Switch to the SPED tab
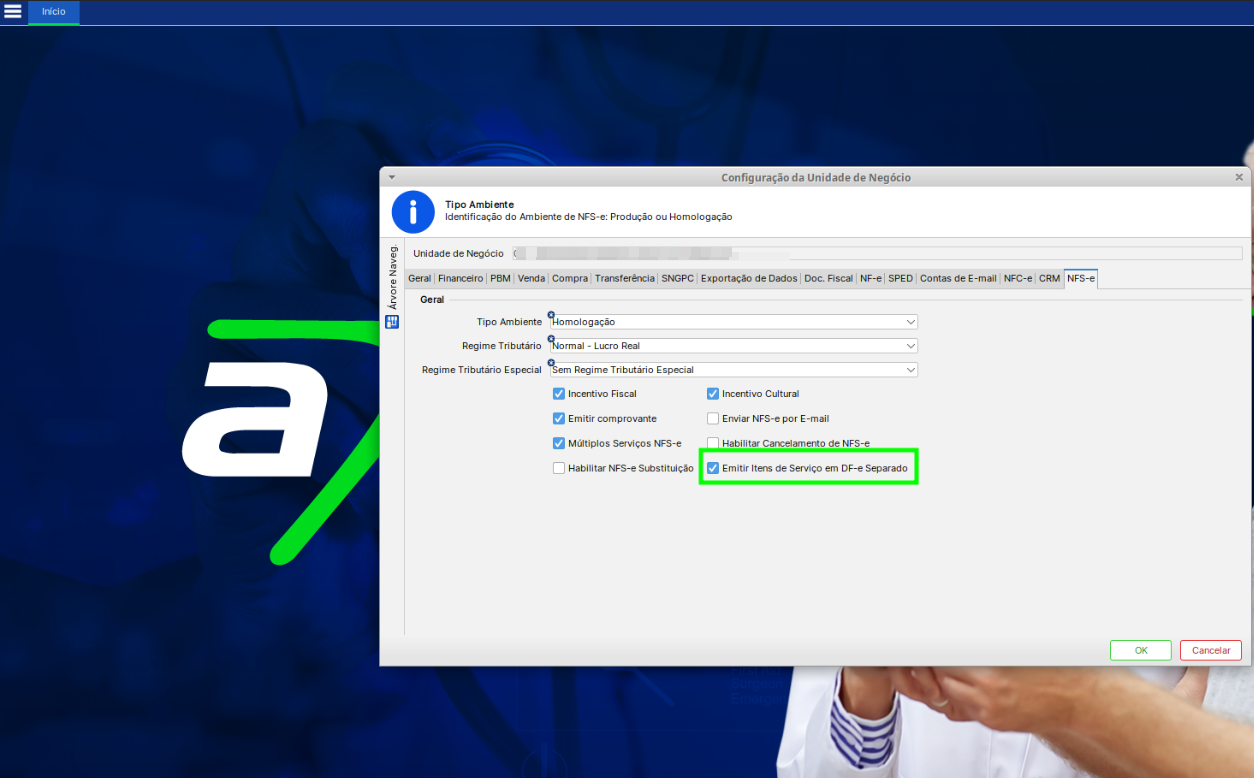Image resolution: width=1254 pixels, height=778 pixels. click(x=899, y=278)
